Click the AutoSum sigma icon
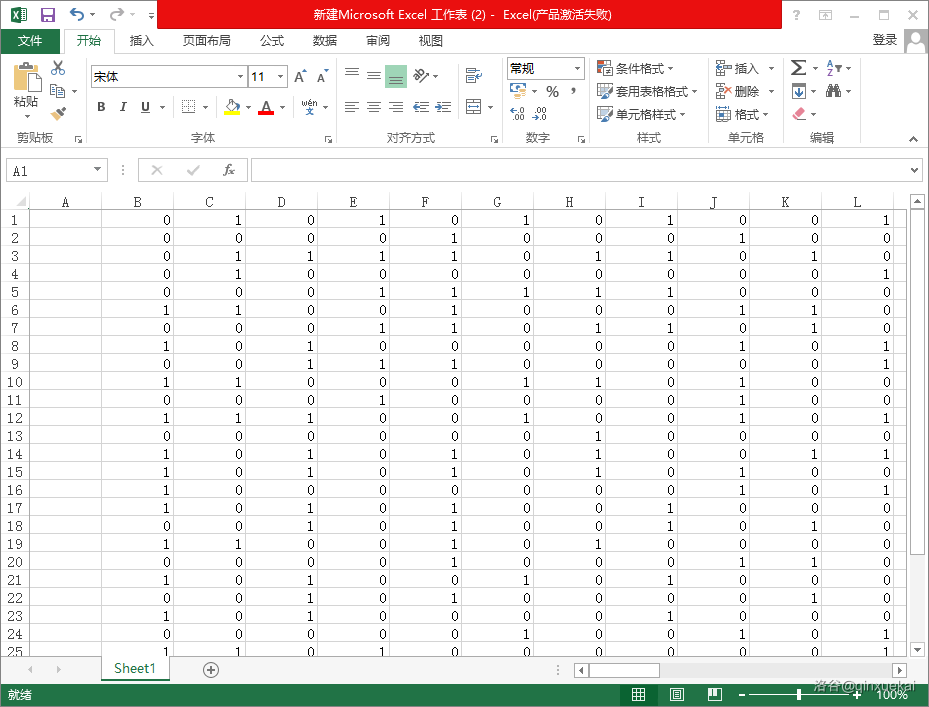929x707 pixels. coord(798,68)
